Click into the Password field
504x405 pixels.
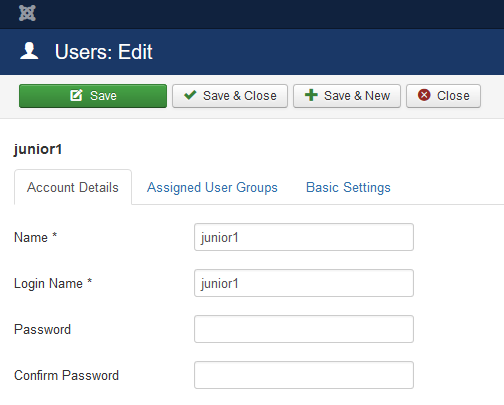pos(304,329)
